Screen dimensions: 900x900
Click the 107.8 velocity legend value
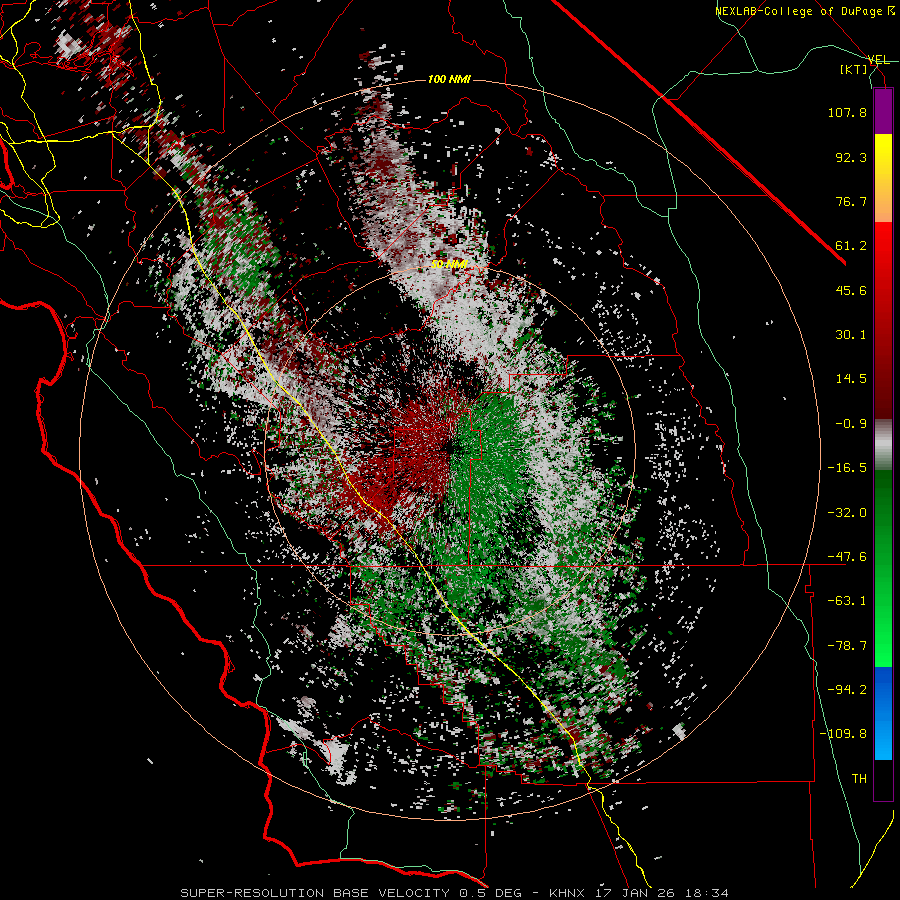[847, 112]
